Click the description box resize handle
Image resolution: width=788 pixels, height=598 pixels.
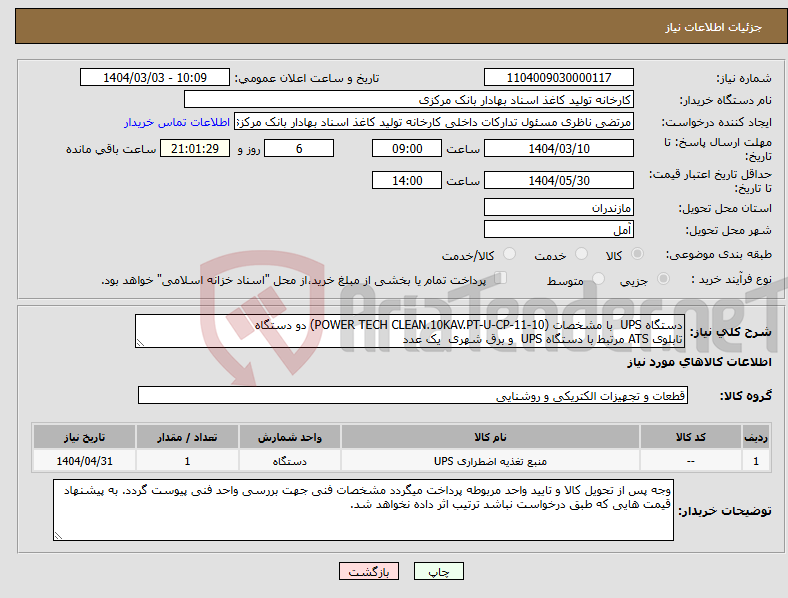click(x=140, y=343)
